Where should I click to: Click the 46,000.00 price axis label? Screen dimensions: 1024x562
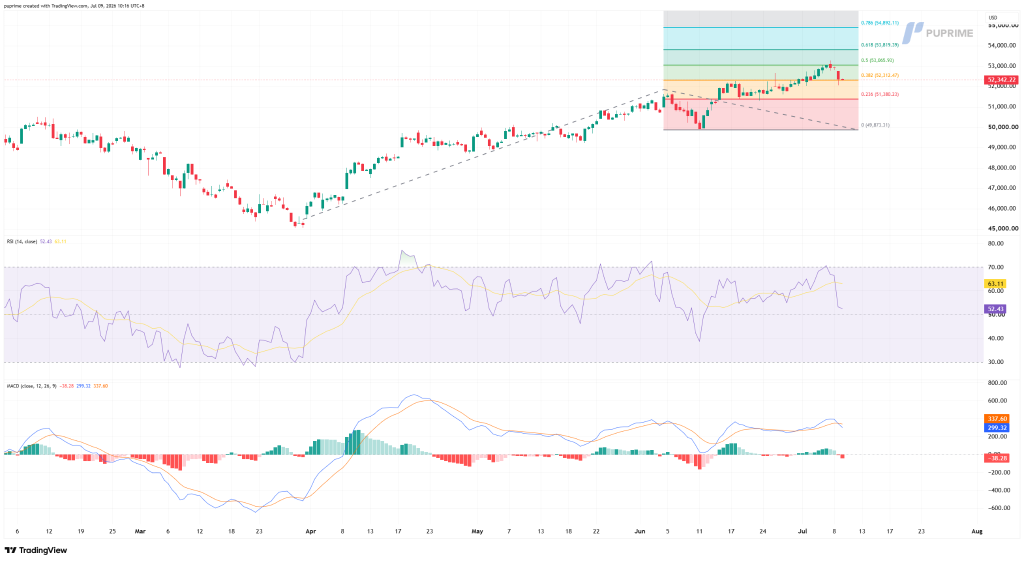1002,209
